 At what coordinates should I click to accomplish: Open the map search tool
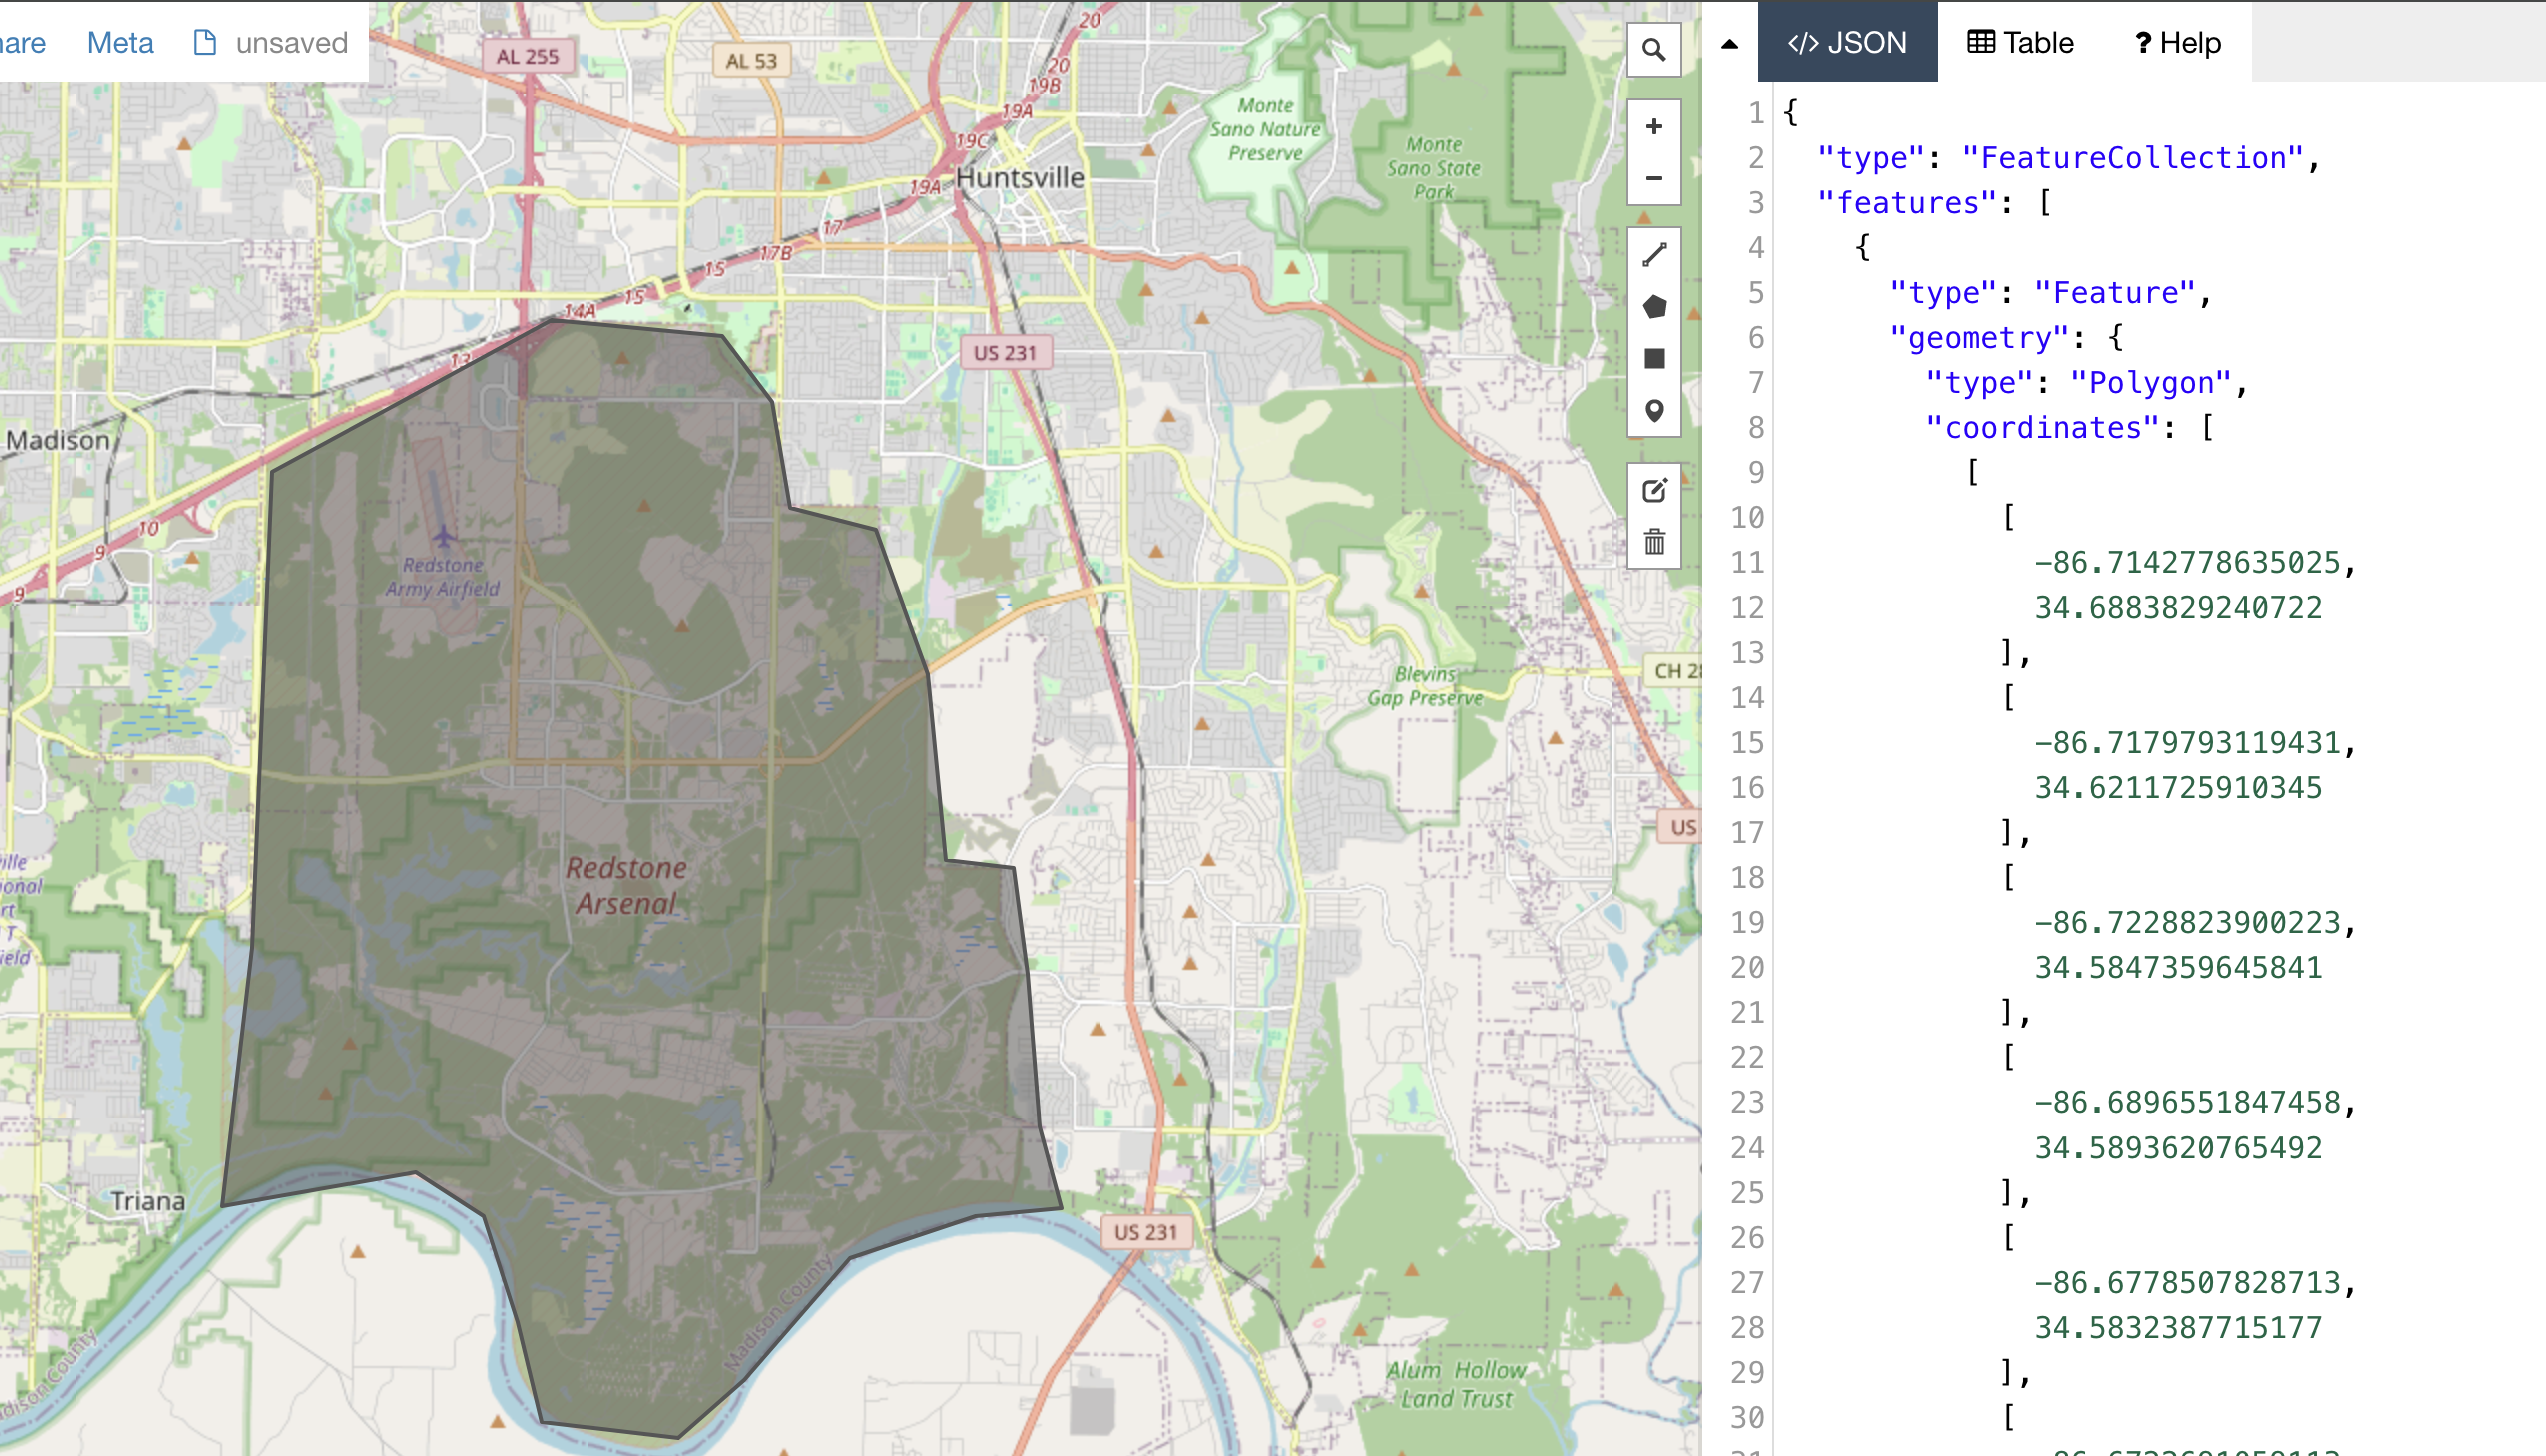[1653, 49]
